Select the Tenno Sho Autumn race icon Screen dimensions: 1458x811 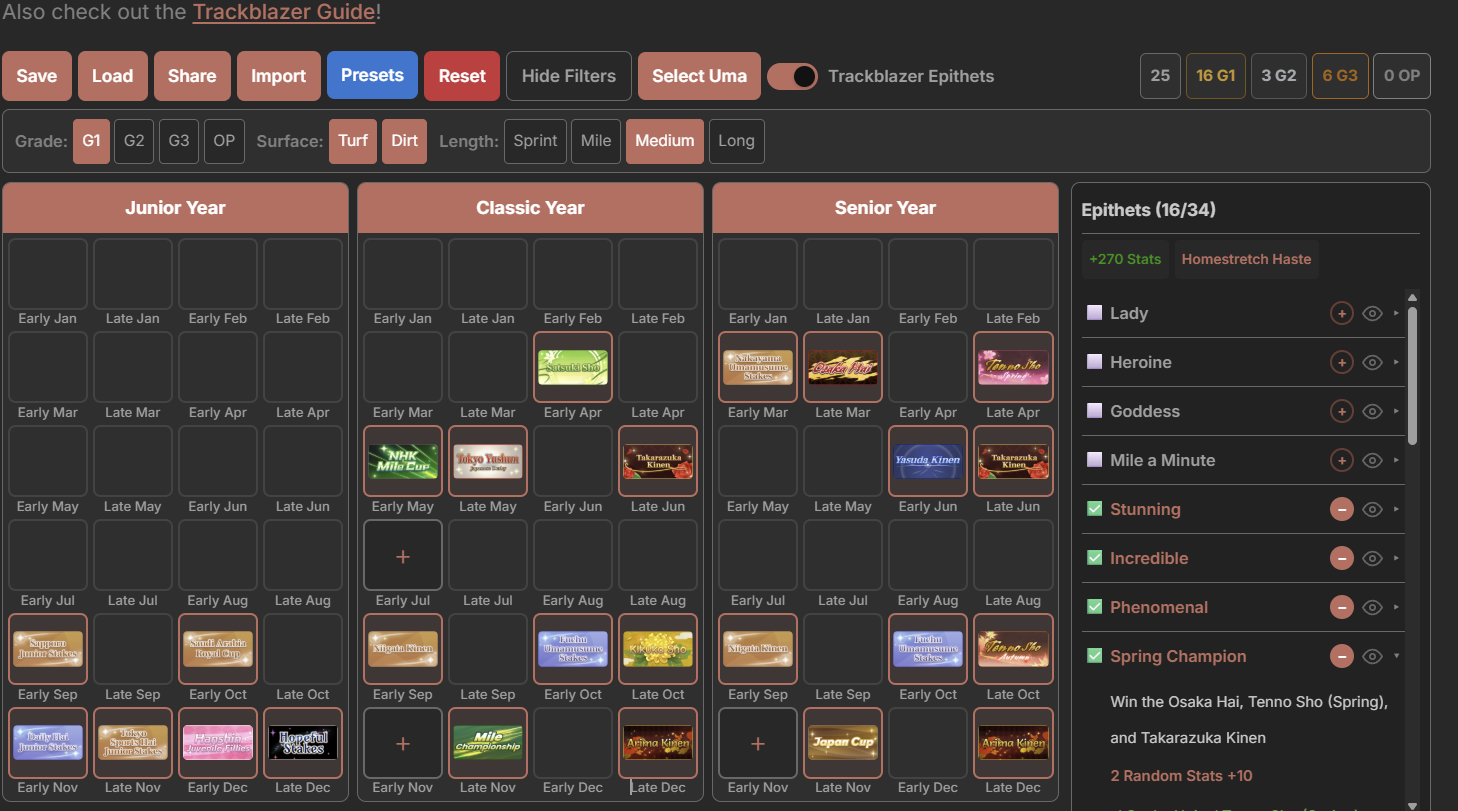[1013, 648]
